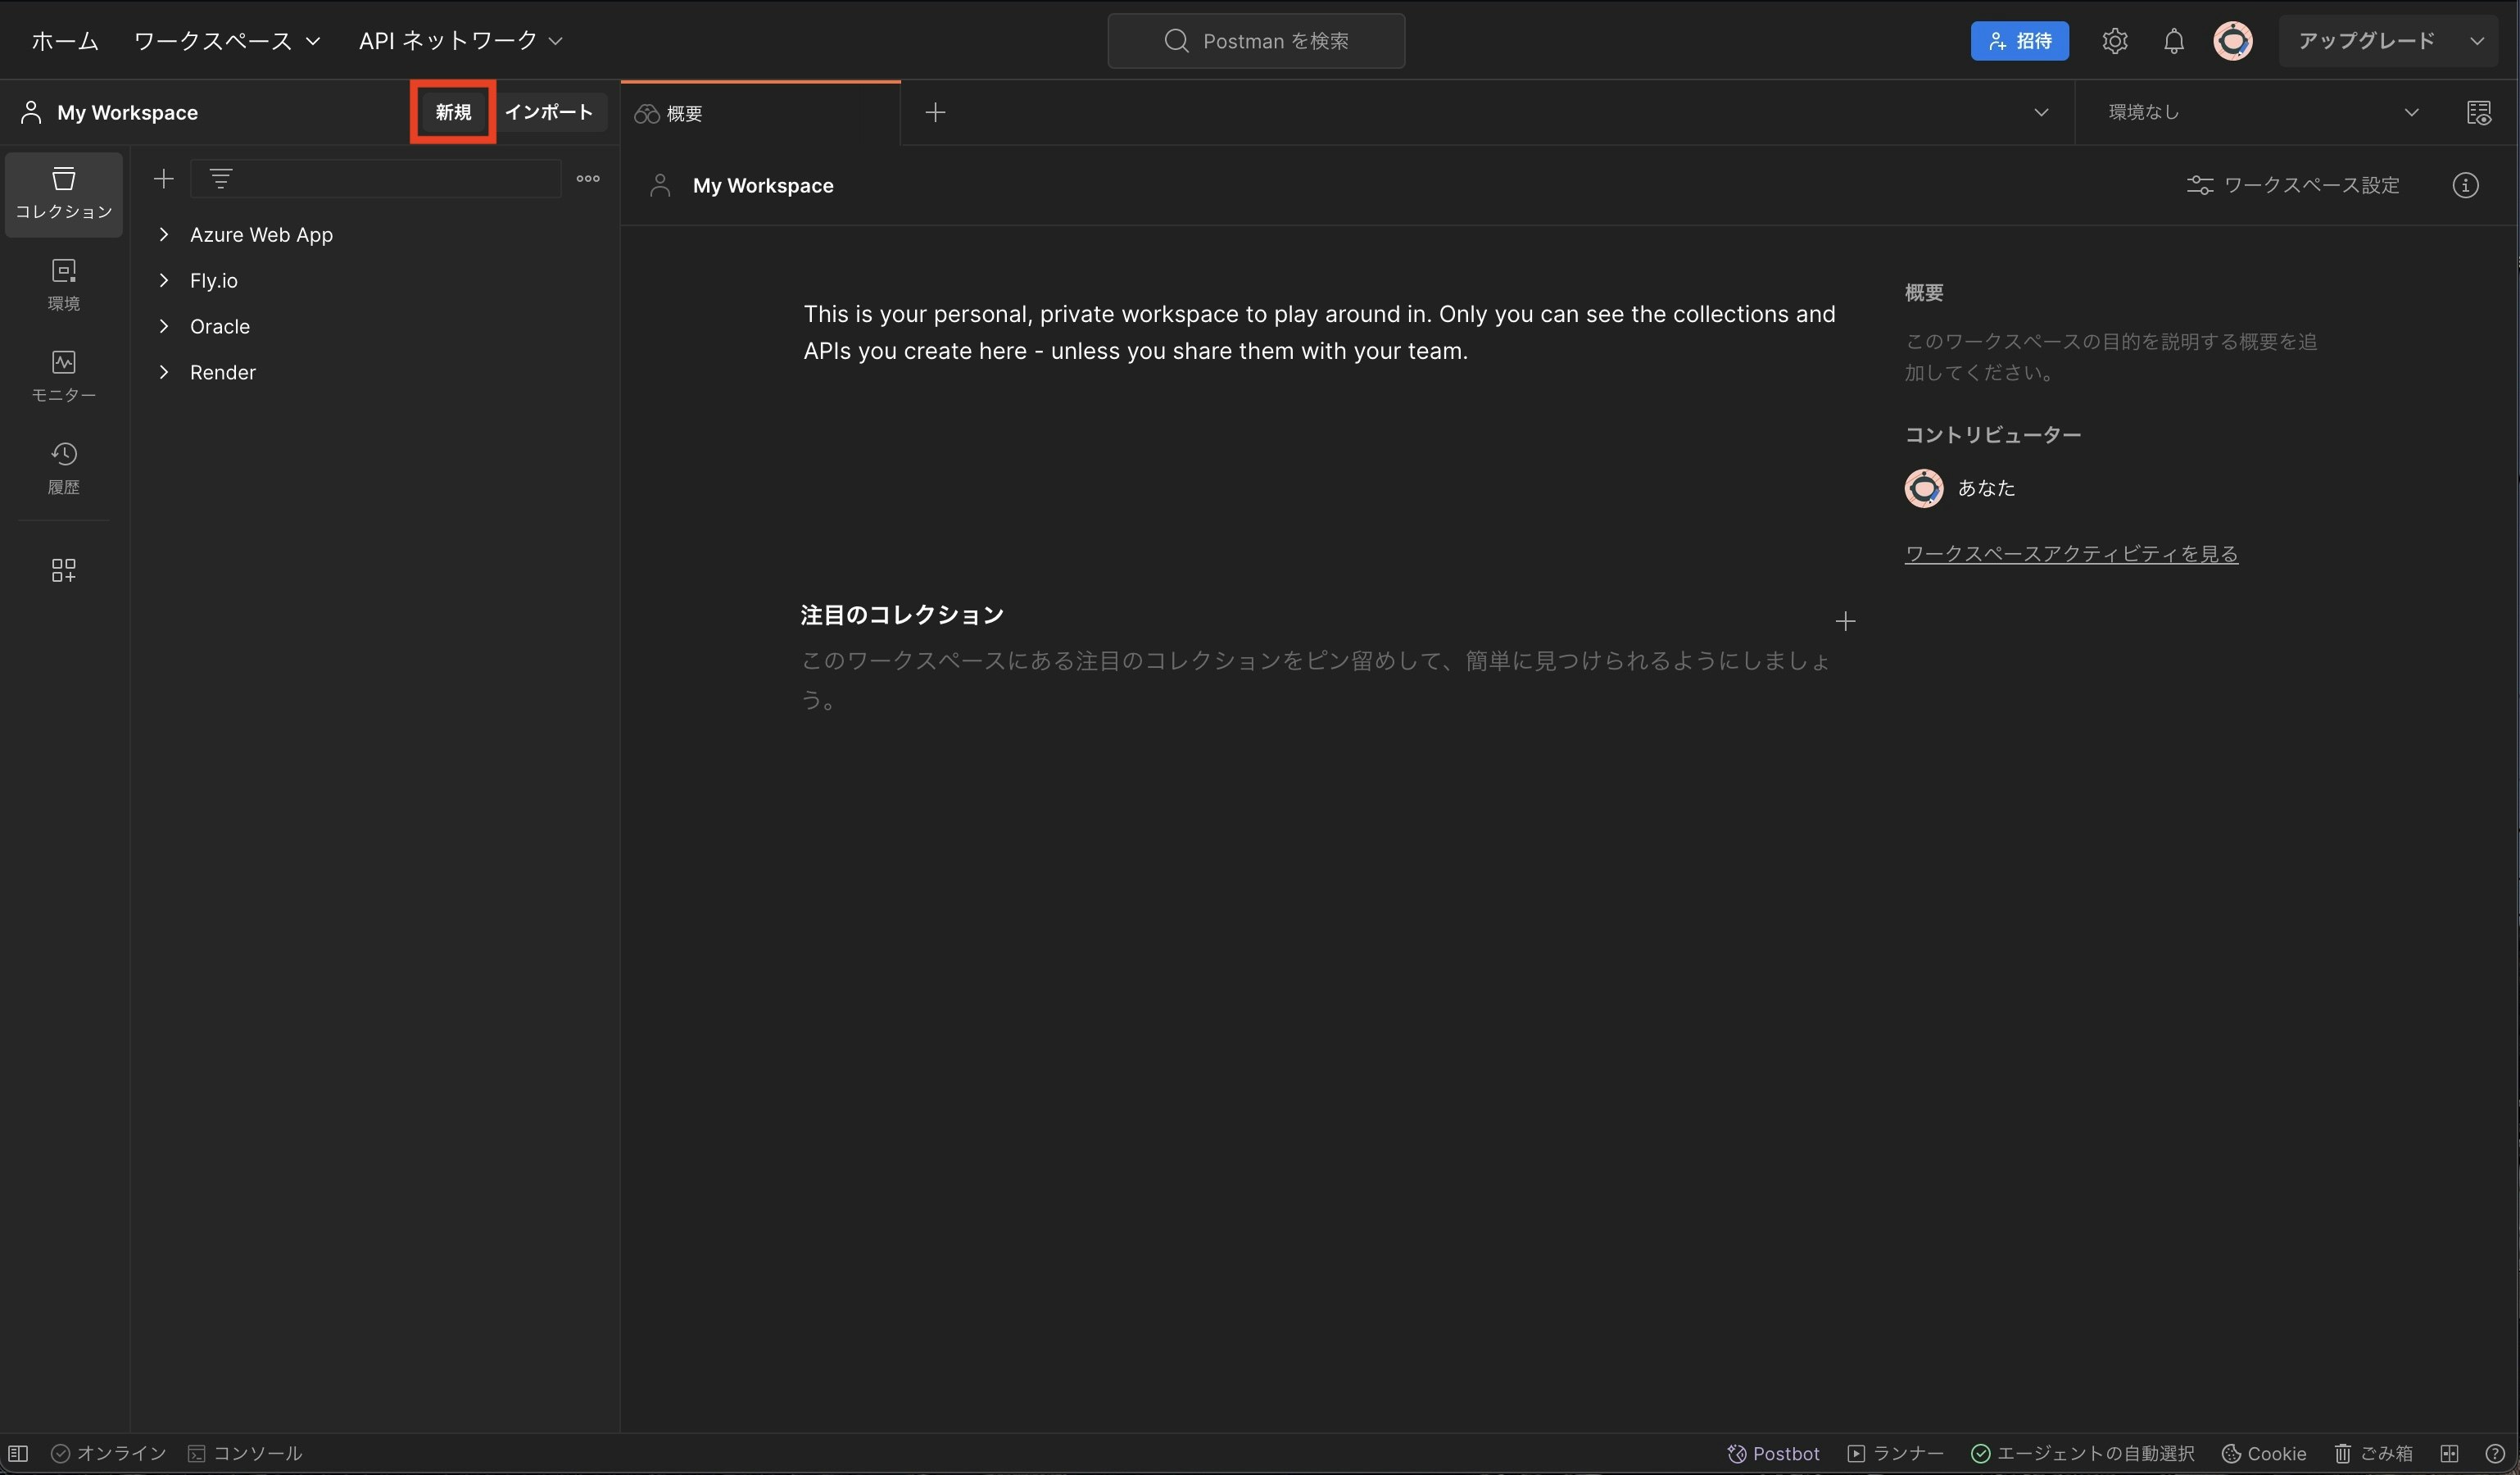The height and width of the screenshot is (1475, 2520).
Task: Toggle the sidebar visibility in status bar
Action: tap(18, 1453)
